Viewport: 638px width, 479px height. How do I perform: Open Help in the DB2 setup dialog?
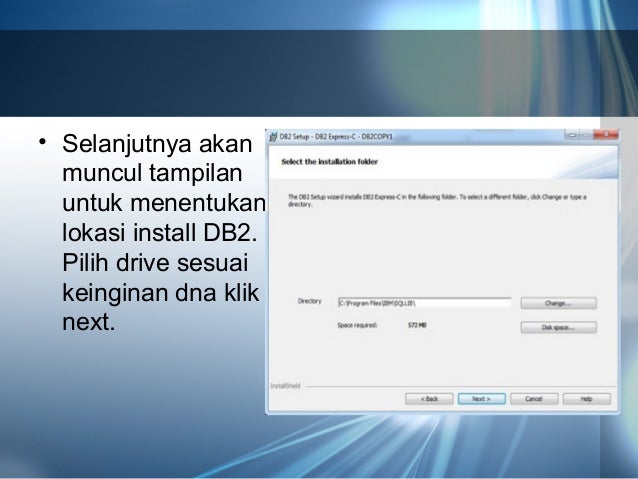click(x=586, y=399)
